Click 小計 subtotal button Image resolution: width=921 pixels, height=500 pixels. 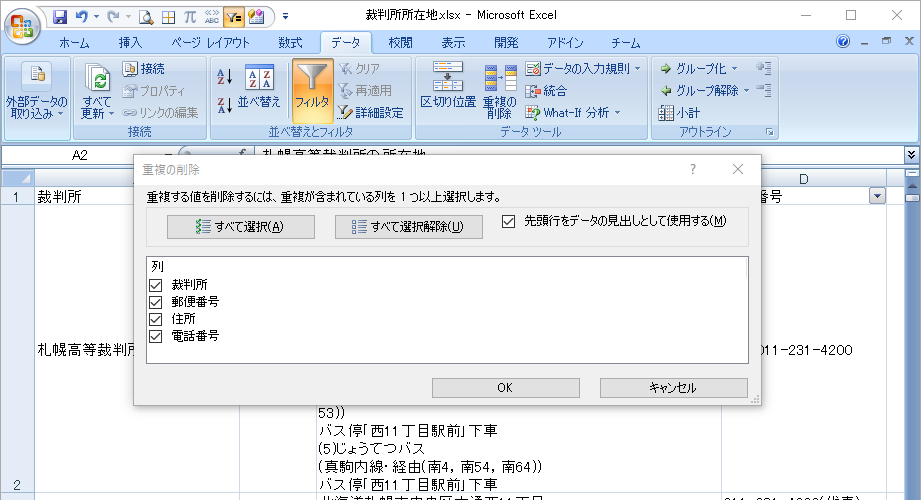pos(680,112)
